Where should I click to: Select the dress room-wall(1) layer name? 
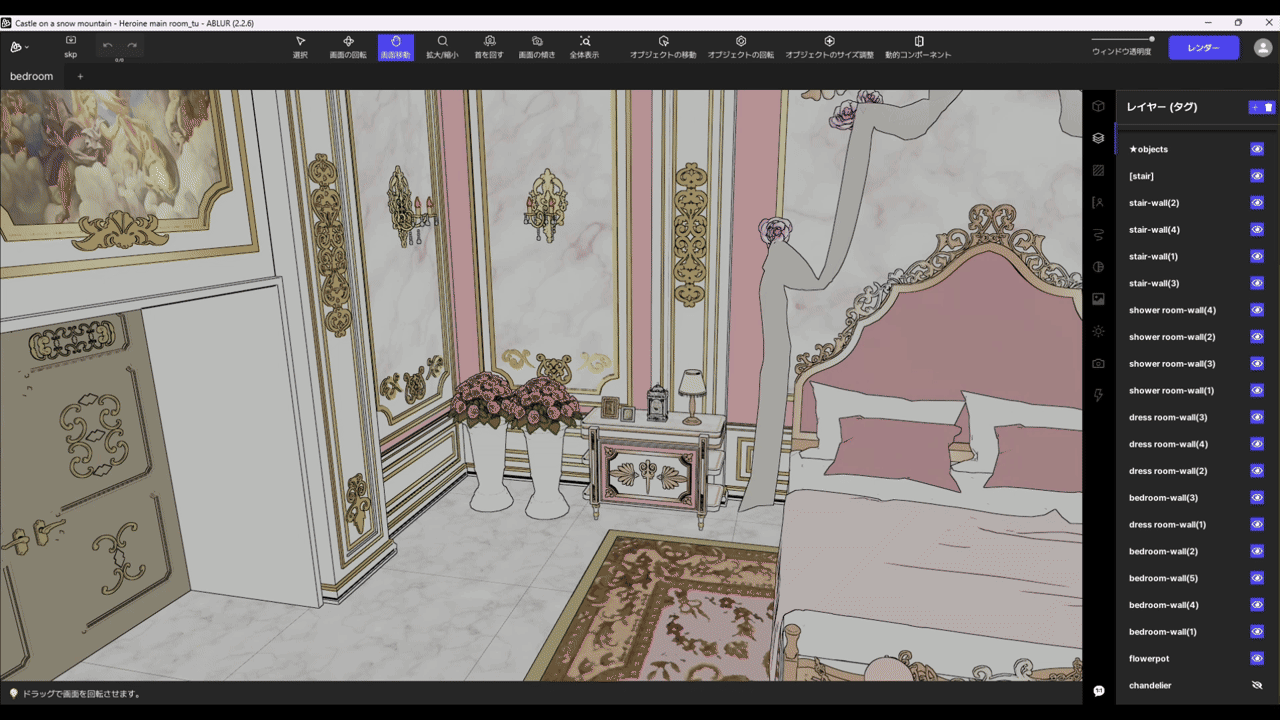pos(1168,525)
